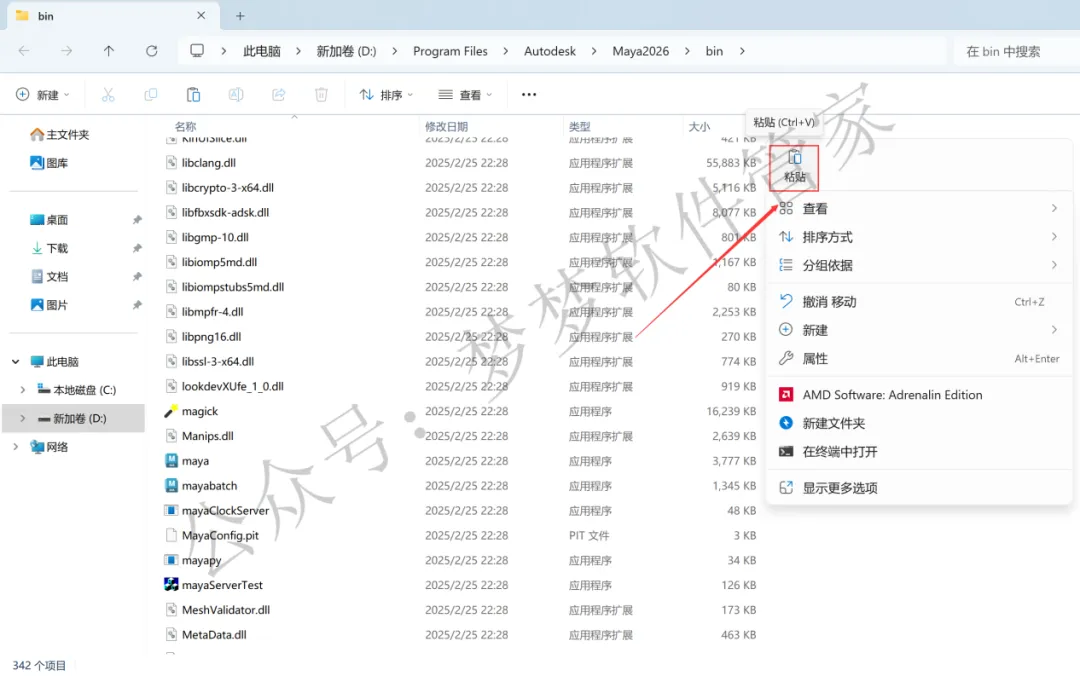Refresh the current folder
Image resolution: width=1080 pixels, height=676 pixels.
click(152, 51)
